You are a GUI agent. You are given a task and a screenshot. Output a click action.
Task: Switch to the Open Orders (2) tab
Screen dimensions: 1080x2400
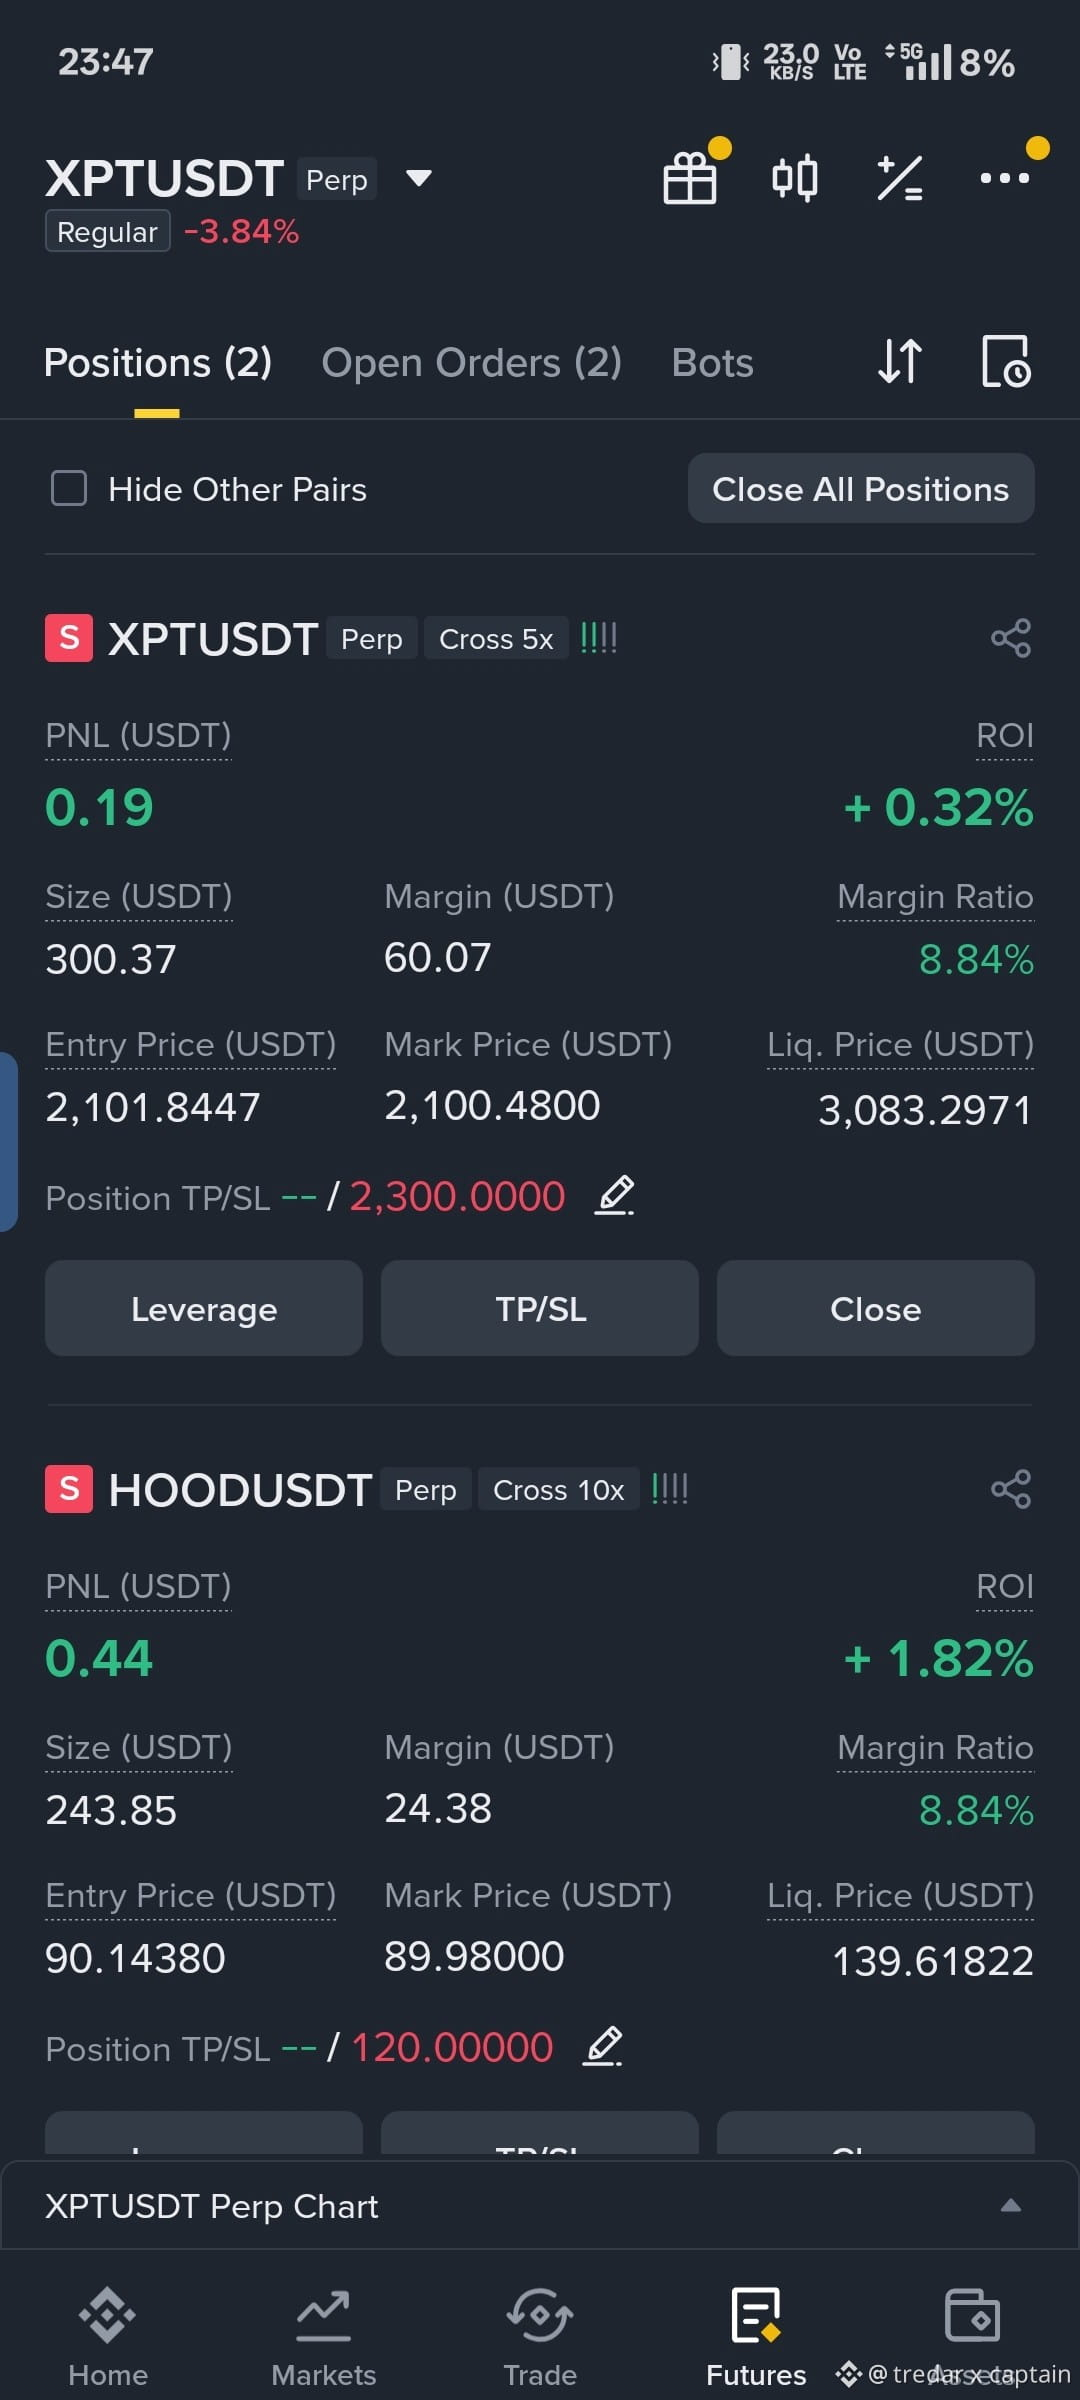pyautogui.click(x=472, y=362)
